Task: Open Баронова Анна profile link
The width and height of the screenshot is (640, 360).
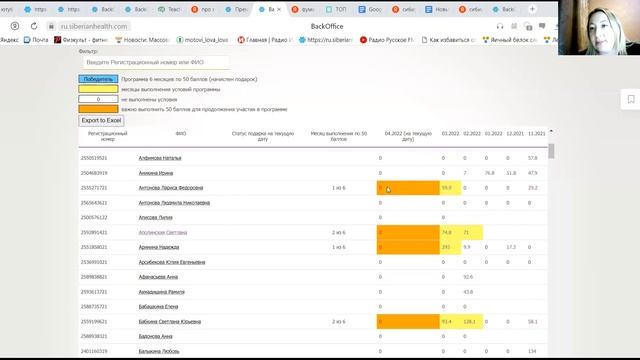Action: 156,336
